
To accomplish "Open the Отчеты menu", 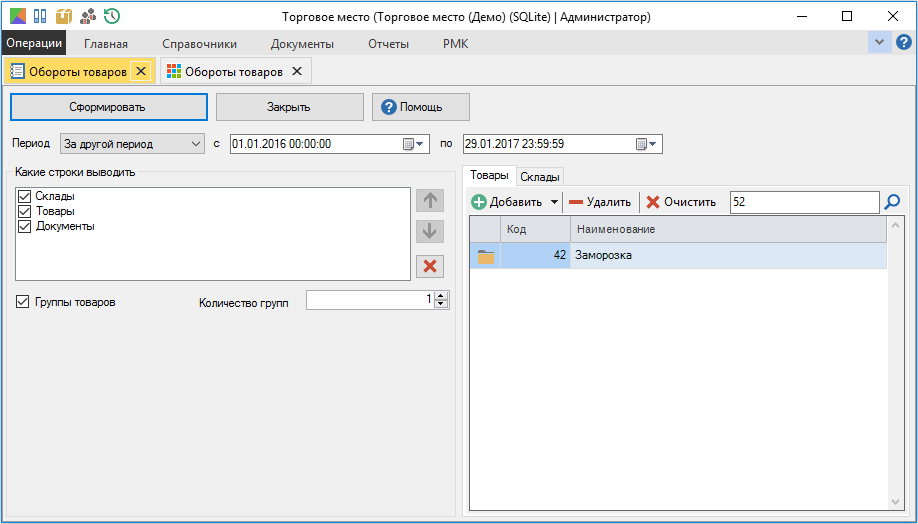I will (x=389, y=44).
